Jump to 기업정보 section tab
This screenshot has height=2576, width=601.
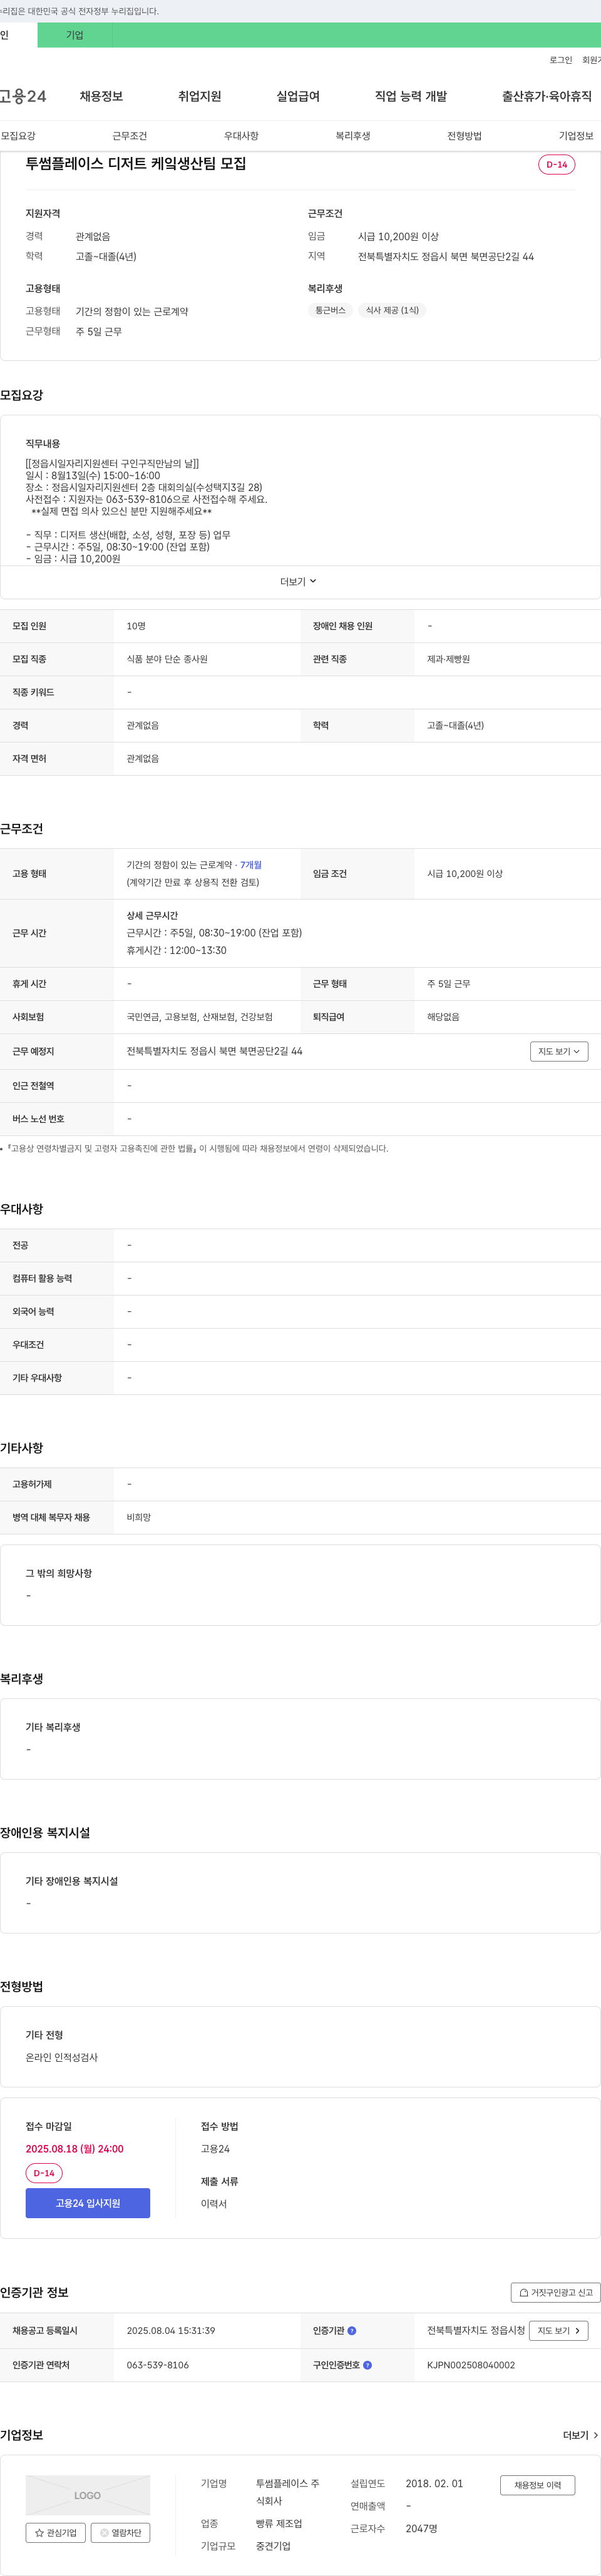point(576,136)
